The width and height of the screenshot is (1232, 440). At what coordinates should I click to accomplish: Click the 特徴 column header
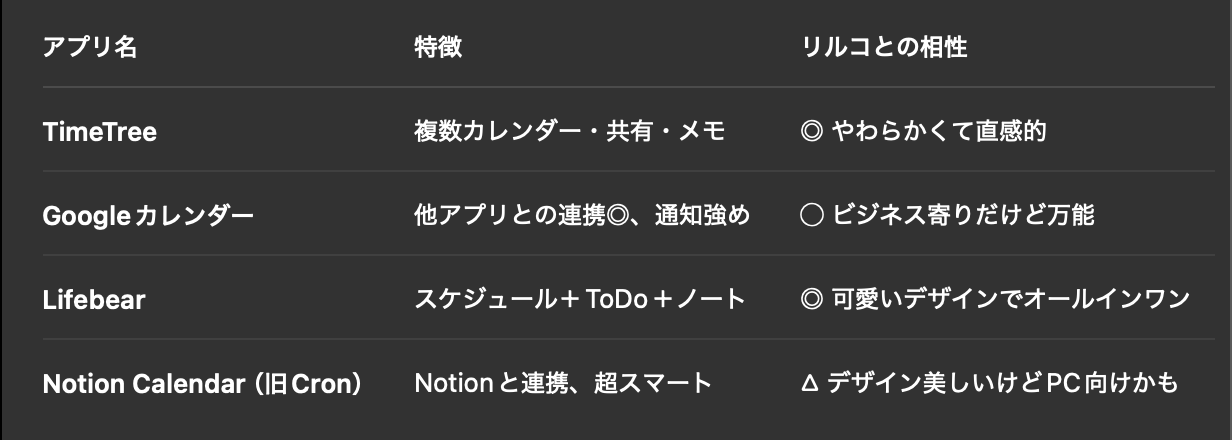(x=438, y=48)
